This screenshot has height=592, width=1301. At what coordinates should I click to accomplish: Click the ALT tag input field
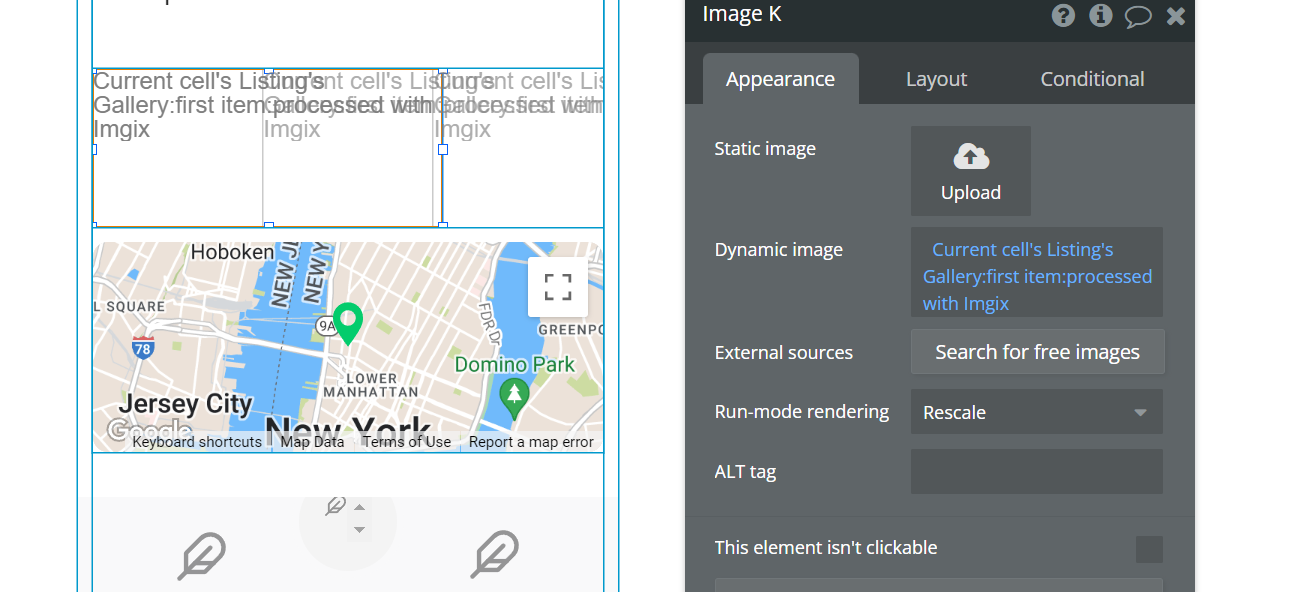coord(1037,472)
